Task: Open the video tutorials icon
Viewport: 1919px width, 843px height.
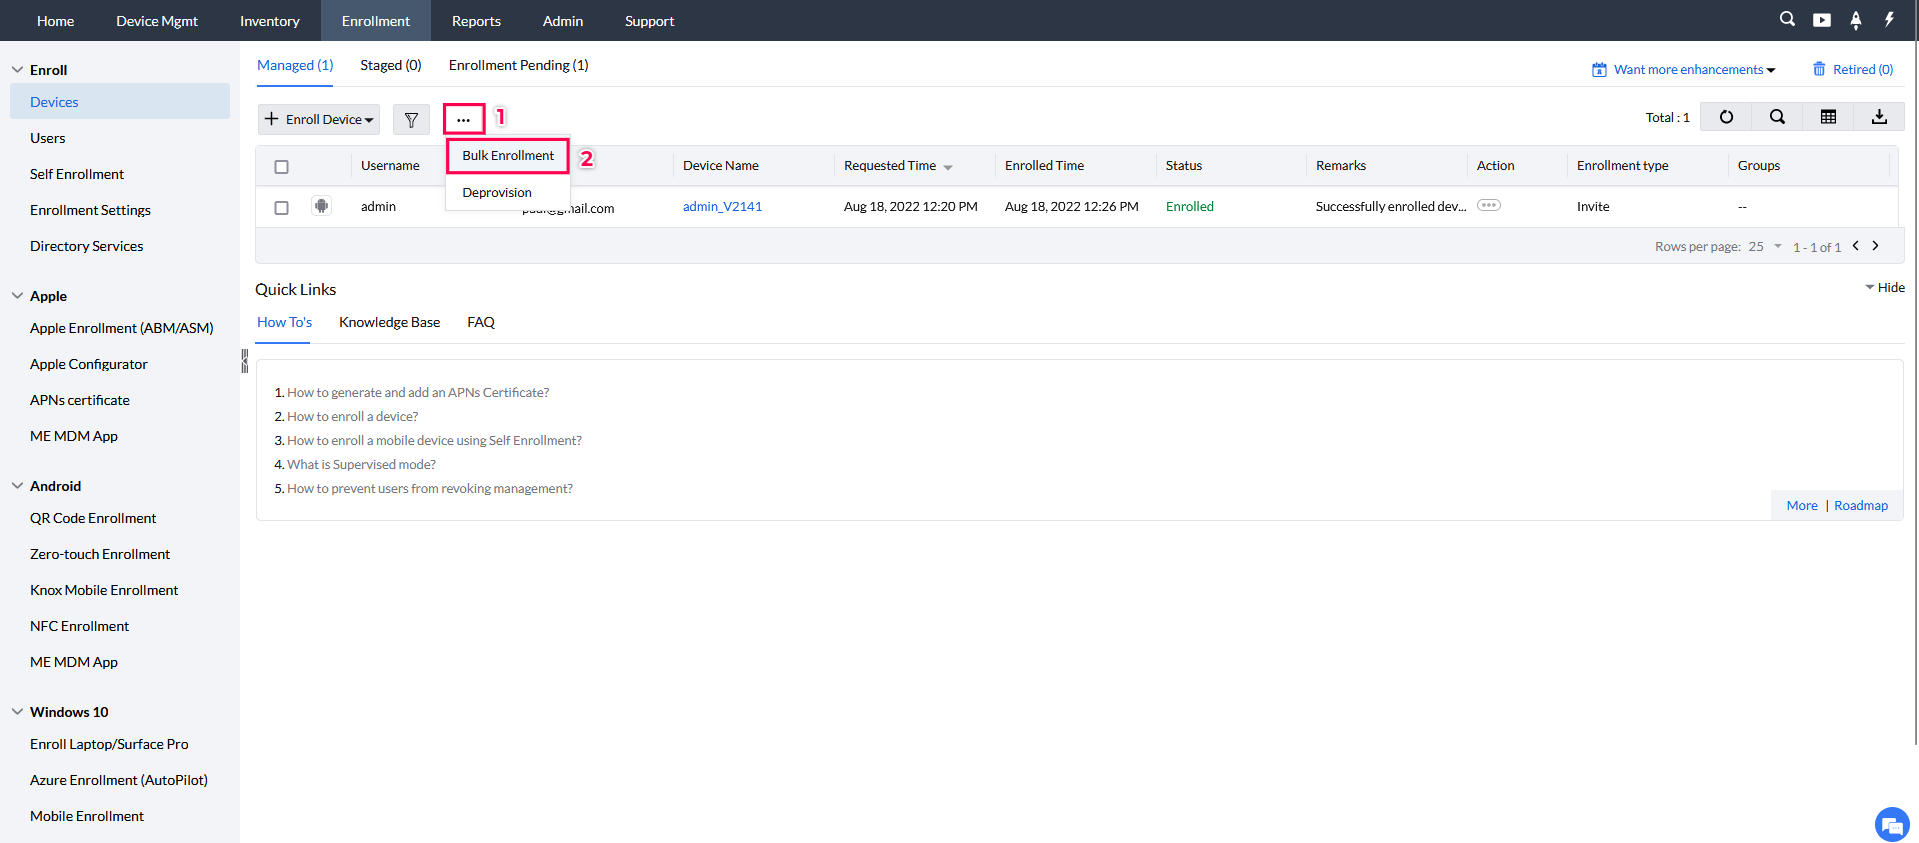Action: (1822, 20)
